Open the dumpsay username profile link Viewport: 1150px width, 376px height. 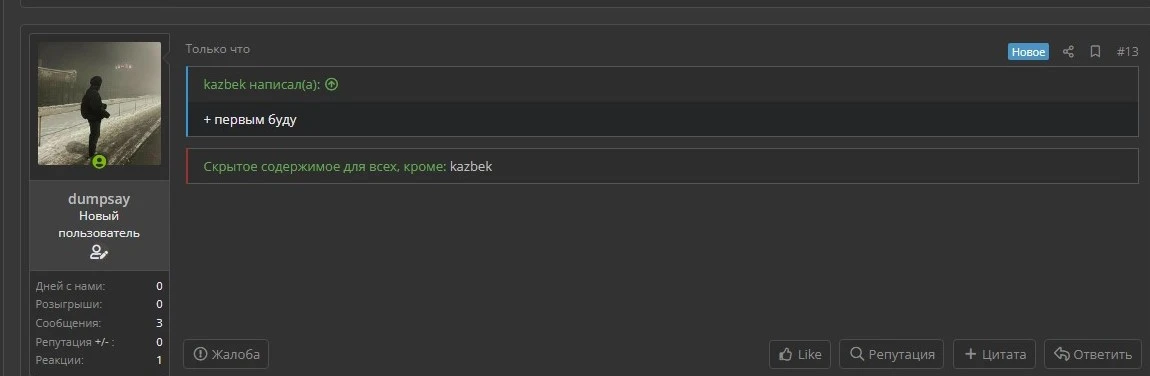coord(99,199)
